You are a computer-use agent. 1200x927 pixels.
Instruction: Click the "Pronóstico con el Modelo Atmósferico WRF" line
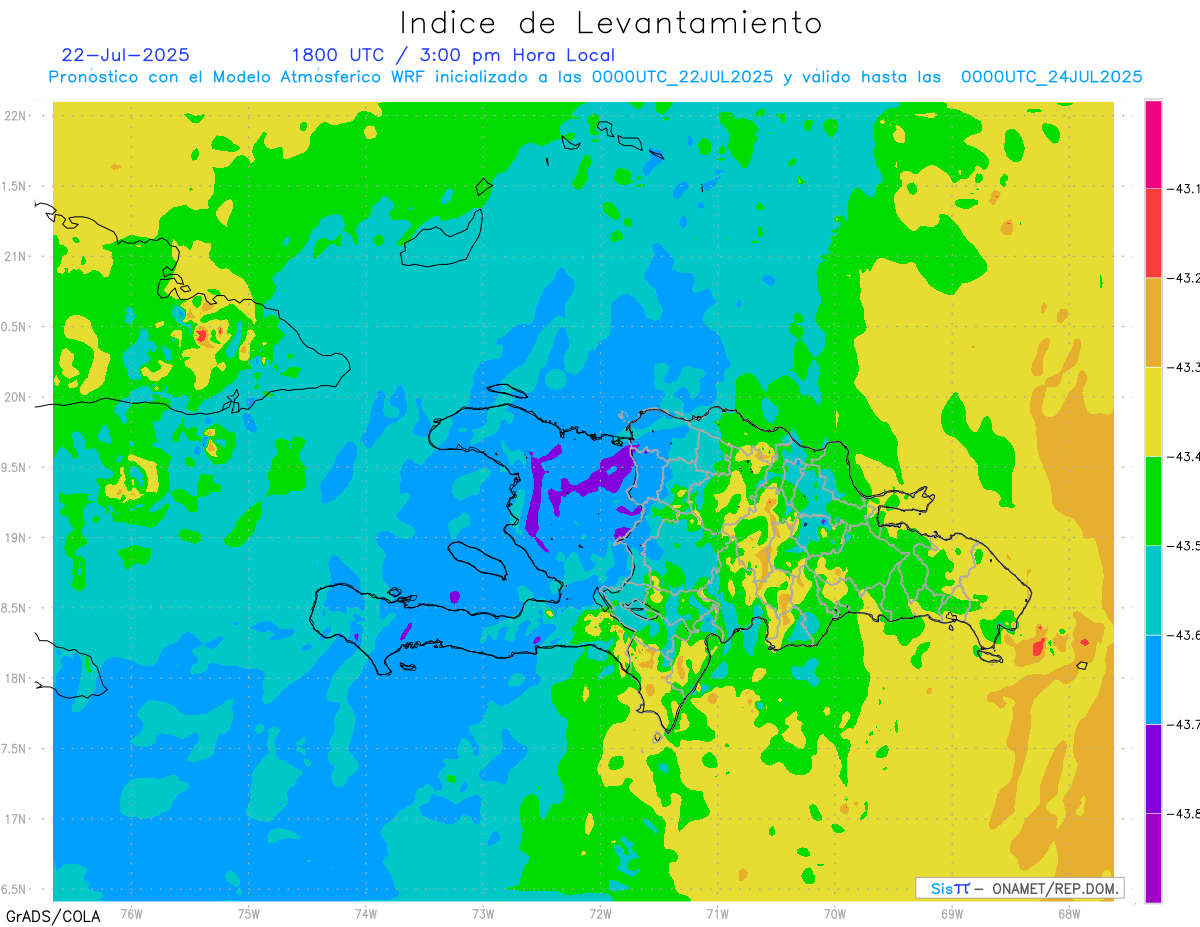[596, 77]
